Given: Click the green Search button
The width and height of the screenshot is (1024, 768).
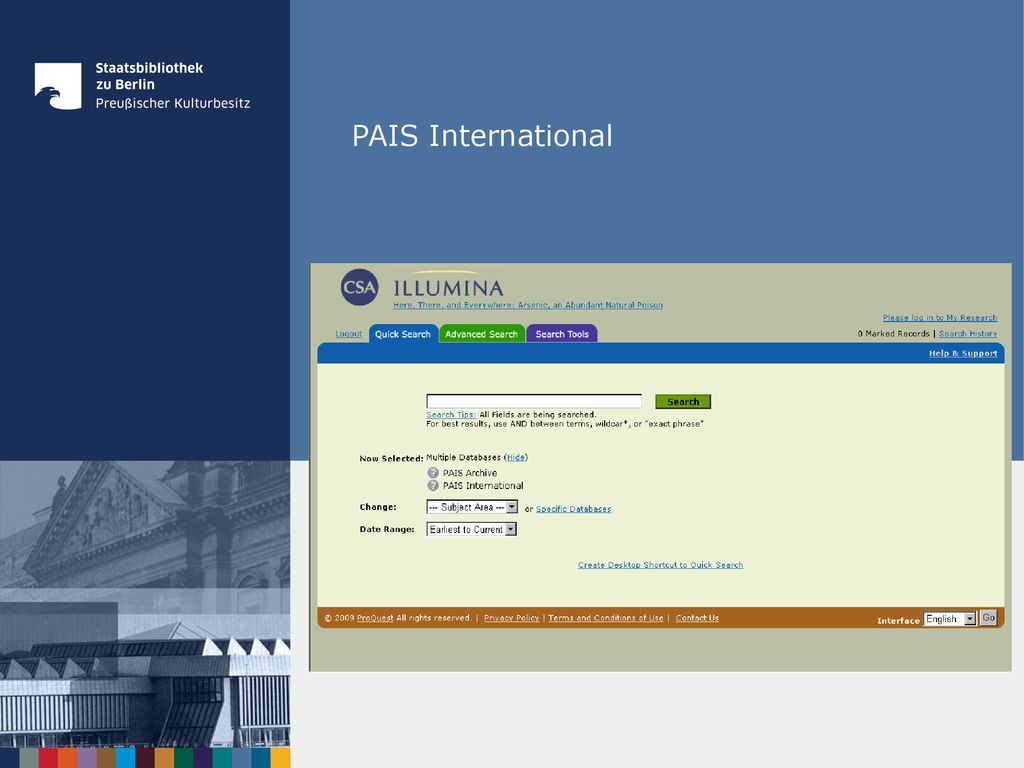Looking at the screenshot, I should pos(683,402).
